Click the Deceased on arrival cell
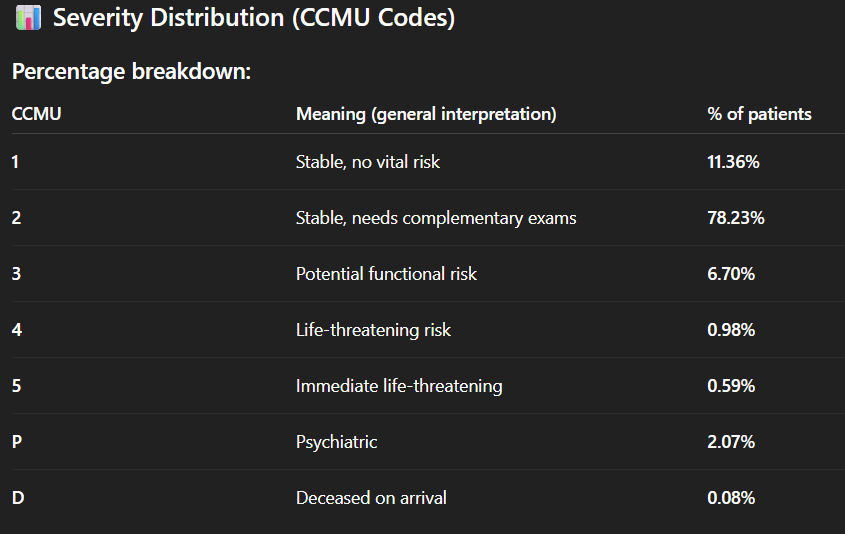Viewport: 845px width, 534px height. point(369,498)
